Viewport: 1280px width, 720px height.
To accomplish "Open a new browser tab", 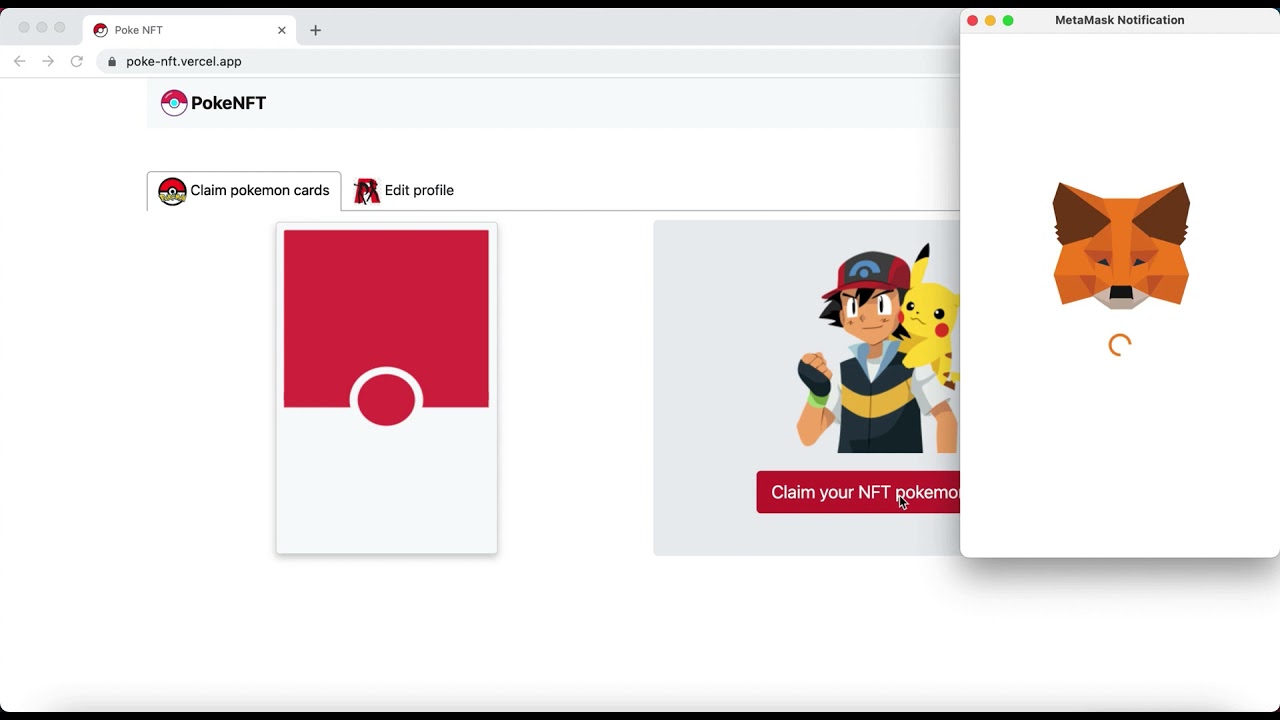I will 315,30.
